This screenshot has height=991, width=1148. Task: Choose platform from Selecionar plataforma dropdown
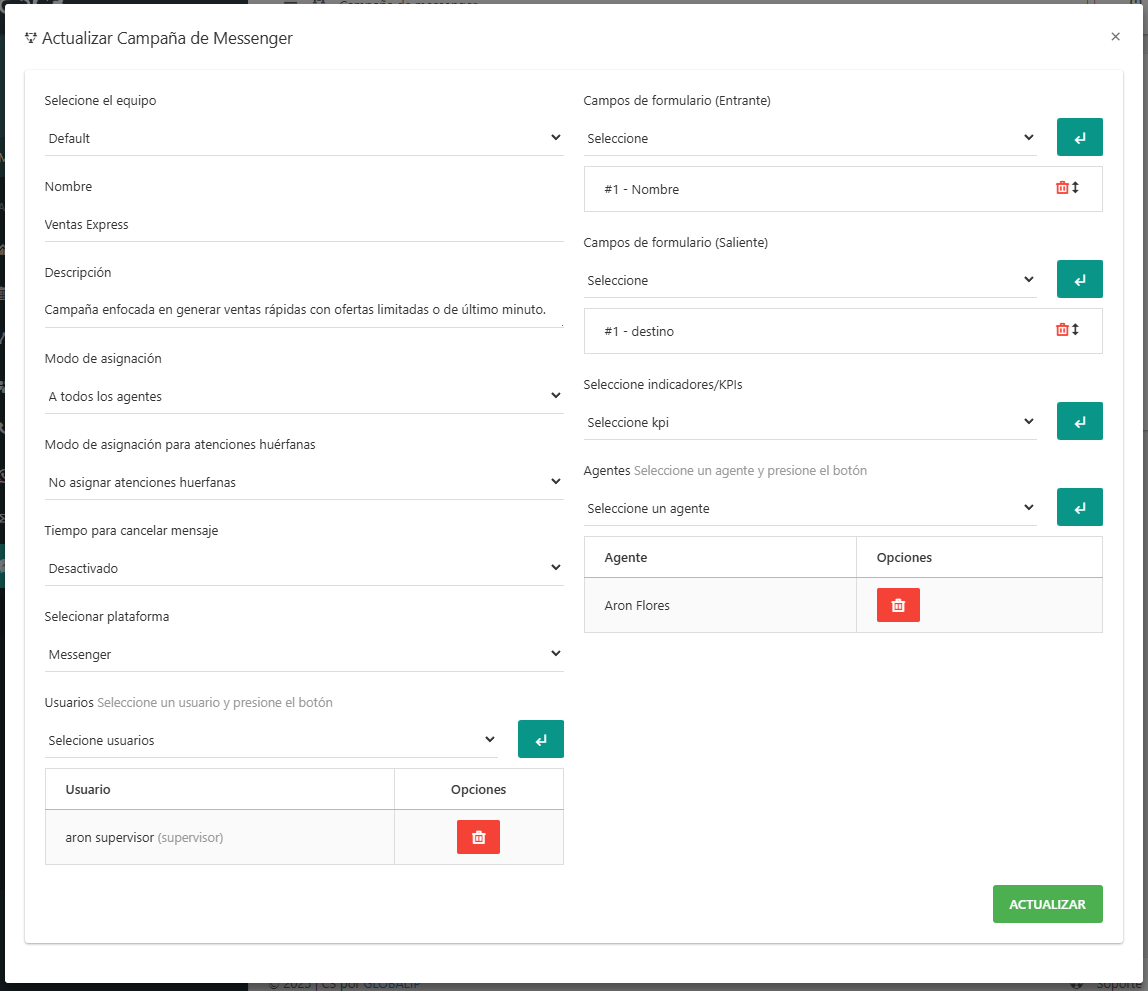tap(304, 654)
